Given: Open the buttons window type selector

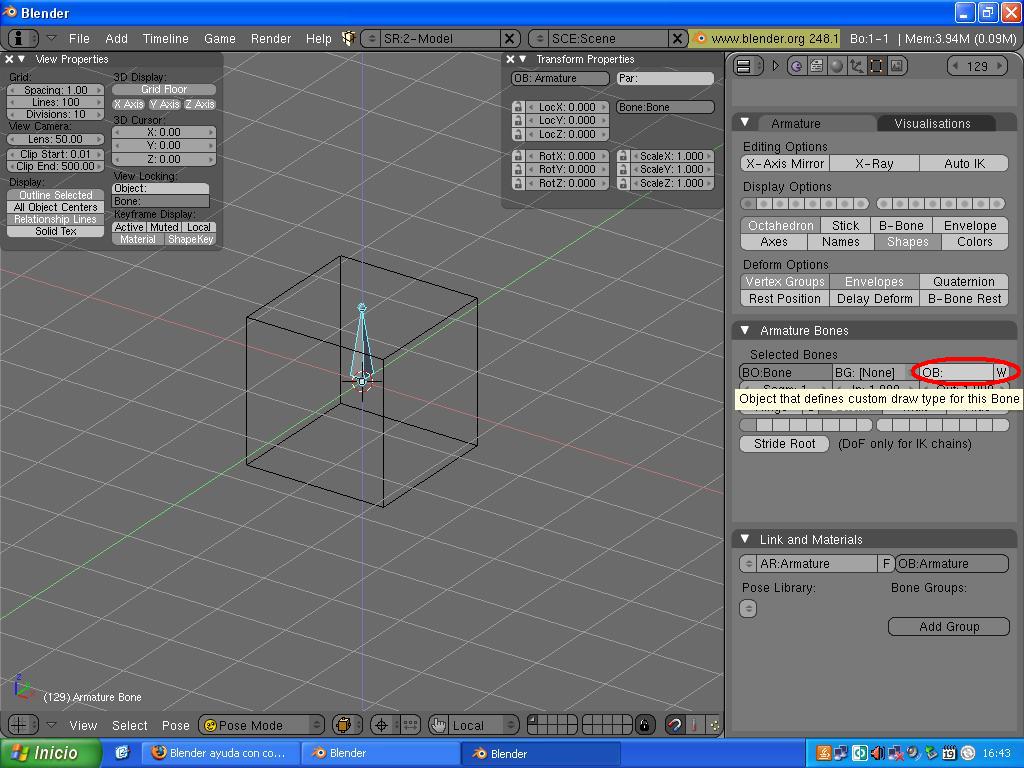Looking at the screenshot, I should pos(748,66).
